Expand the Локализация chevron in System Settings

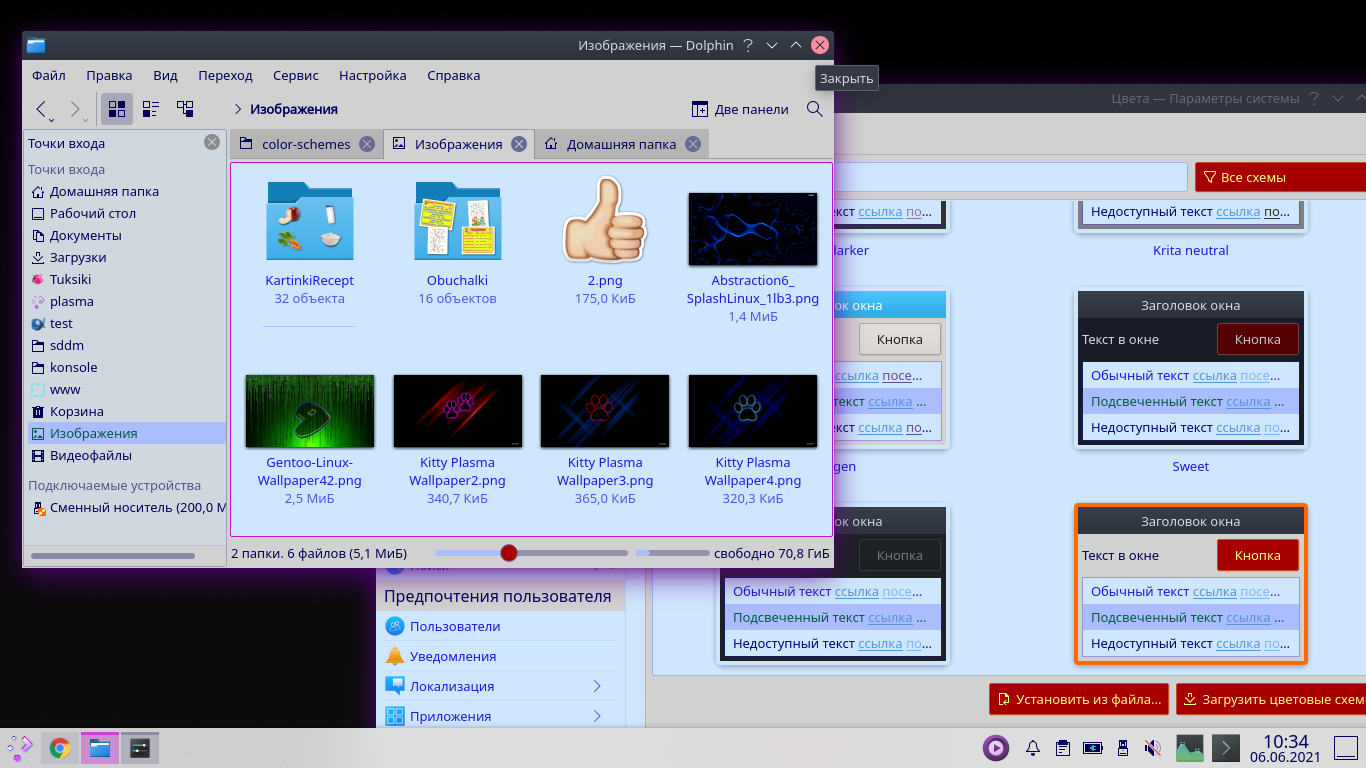(x=597, y=686)
